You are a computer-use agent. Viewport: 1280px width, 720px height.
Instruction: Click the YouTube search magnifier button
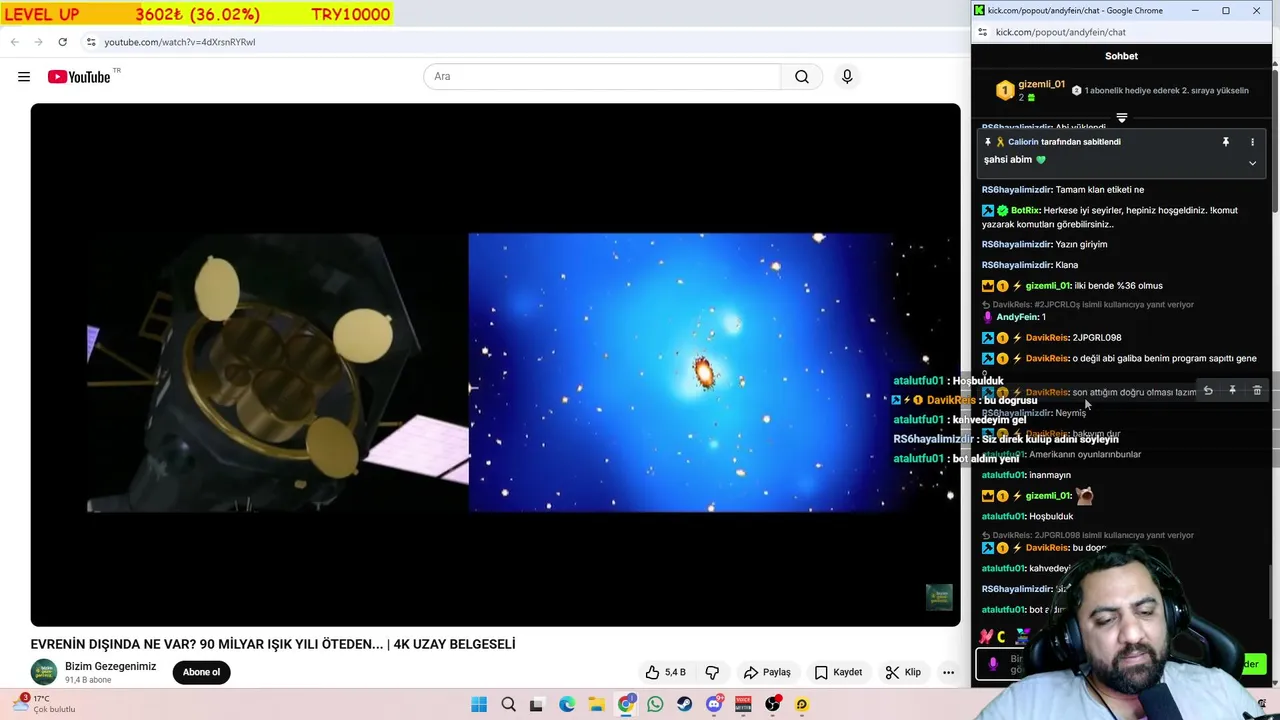(802, 77)
